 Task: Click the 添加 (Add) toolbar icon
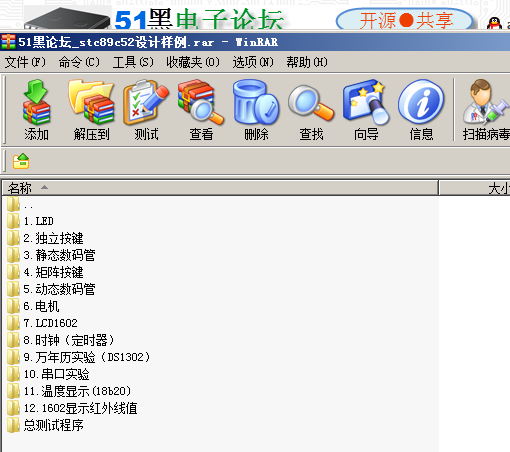coord(36,110)
